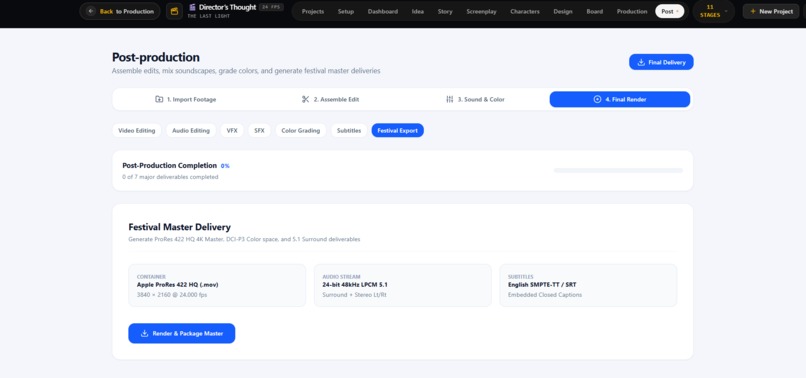Open the Characters stage
The height and width of the screenshot is (378, 806).
coord(525,11)
